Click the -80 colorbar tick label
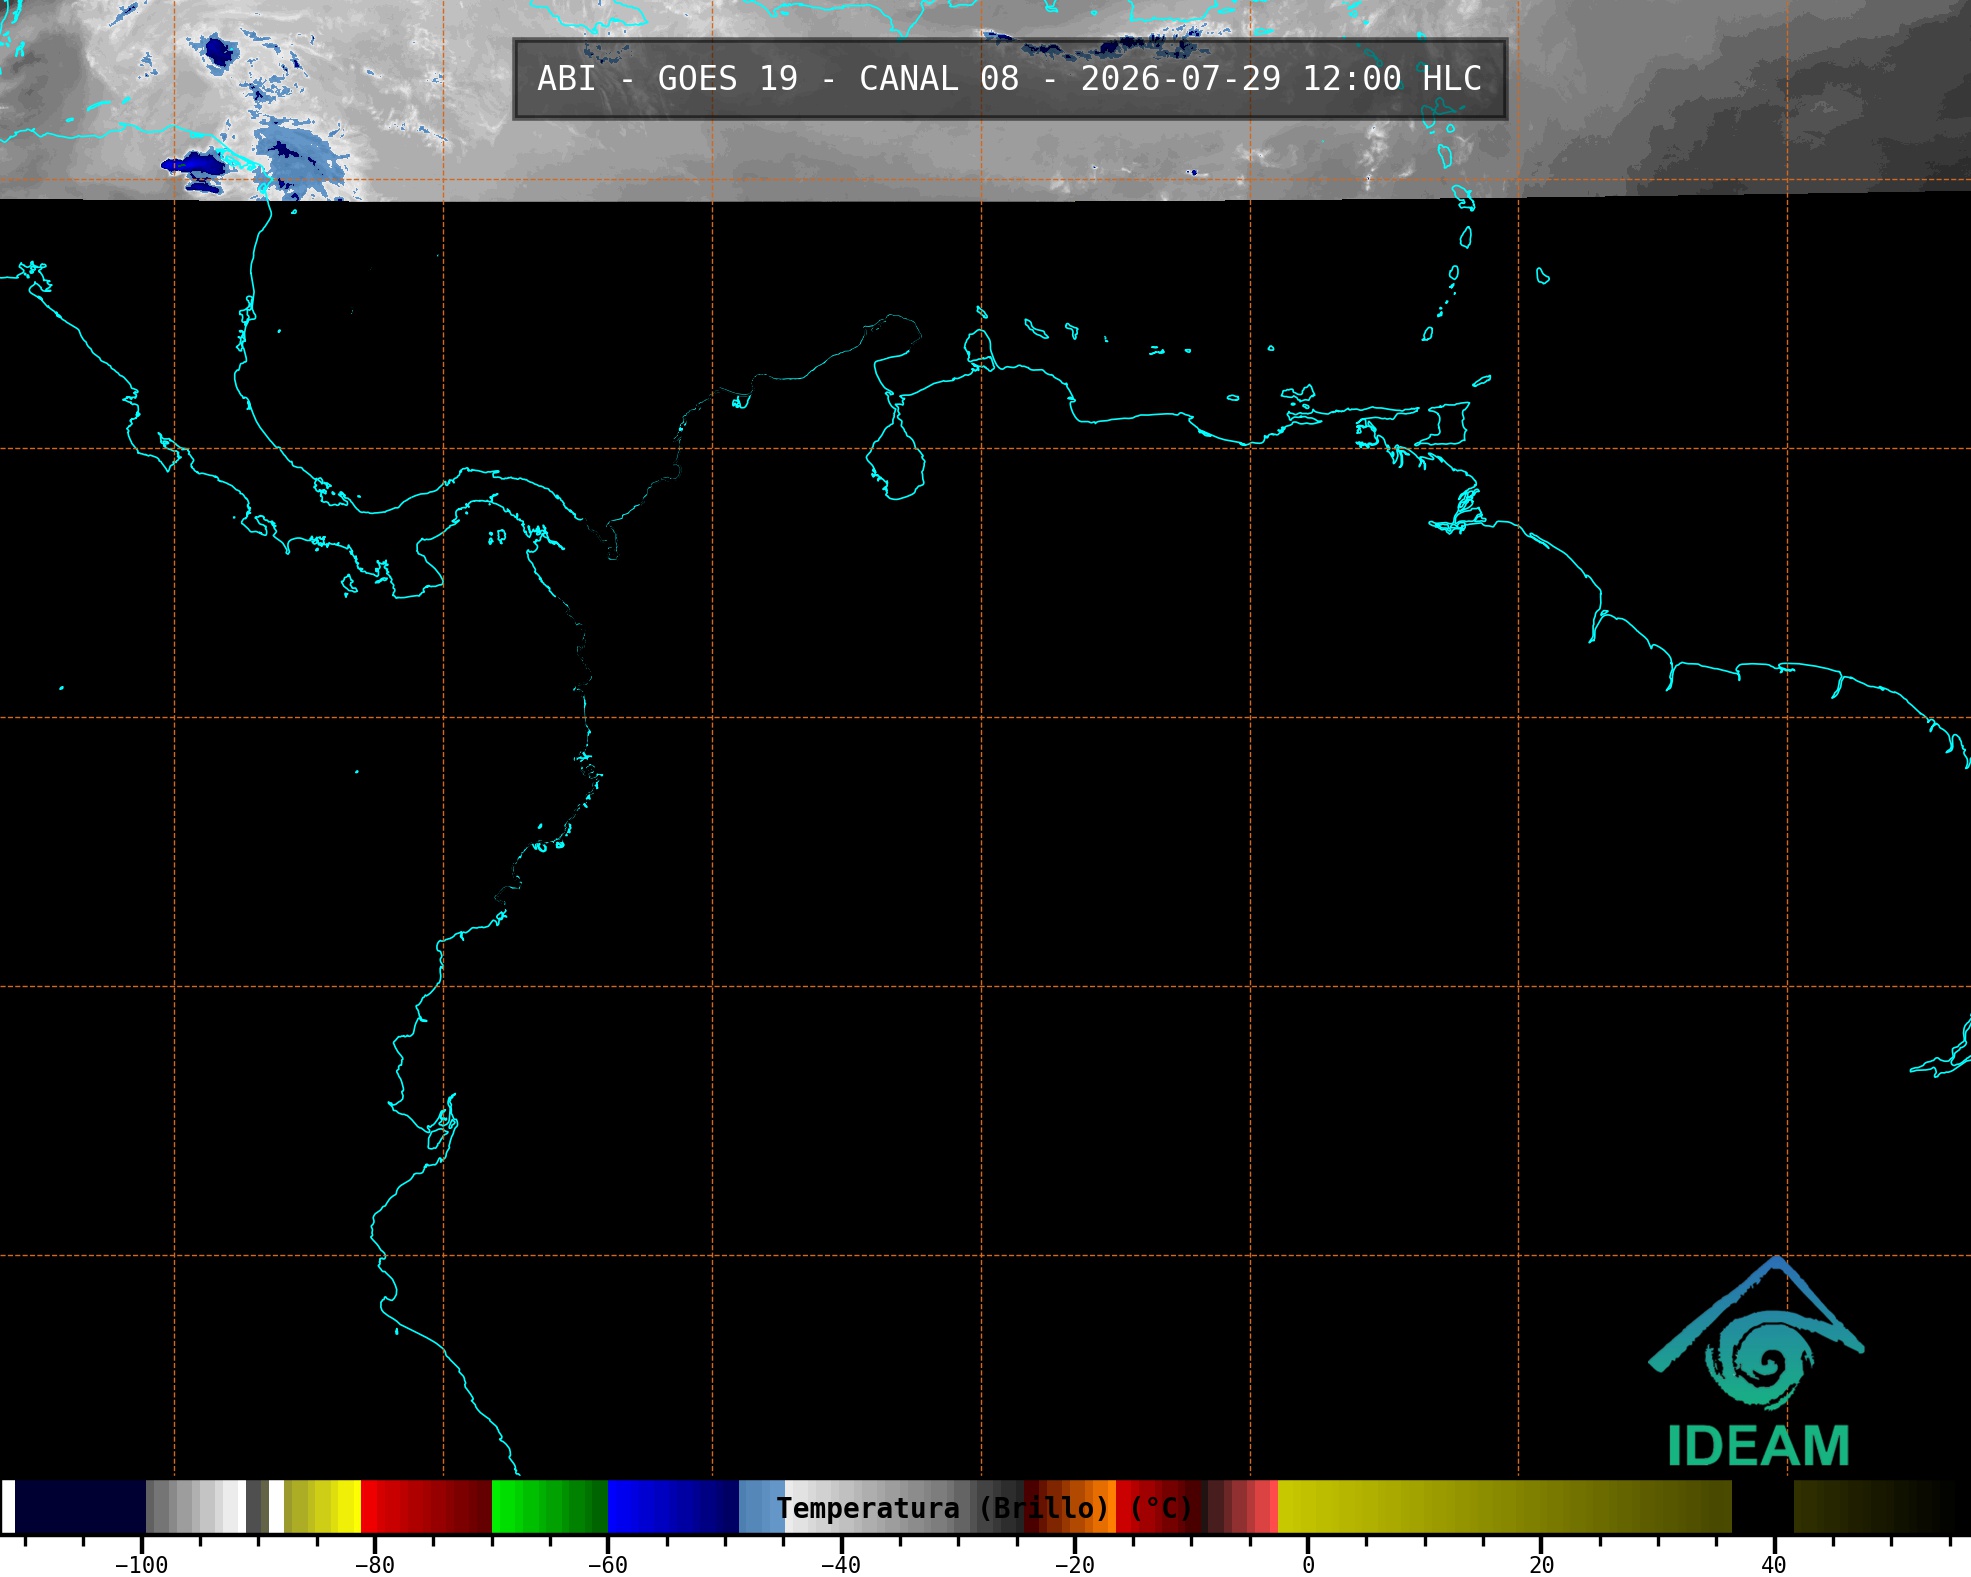Screen dimensions: 1971x1577 pyautogui.click(x=374, y=1565)
